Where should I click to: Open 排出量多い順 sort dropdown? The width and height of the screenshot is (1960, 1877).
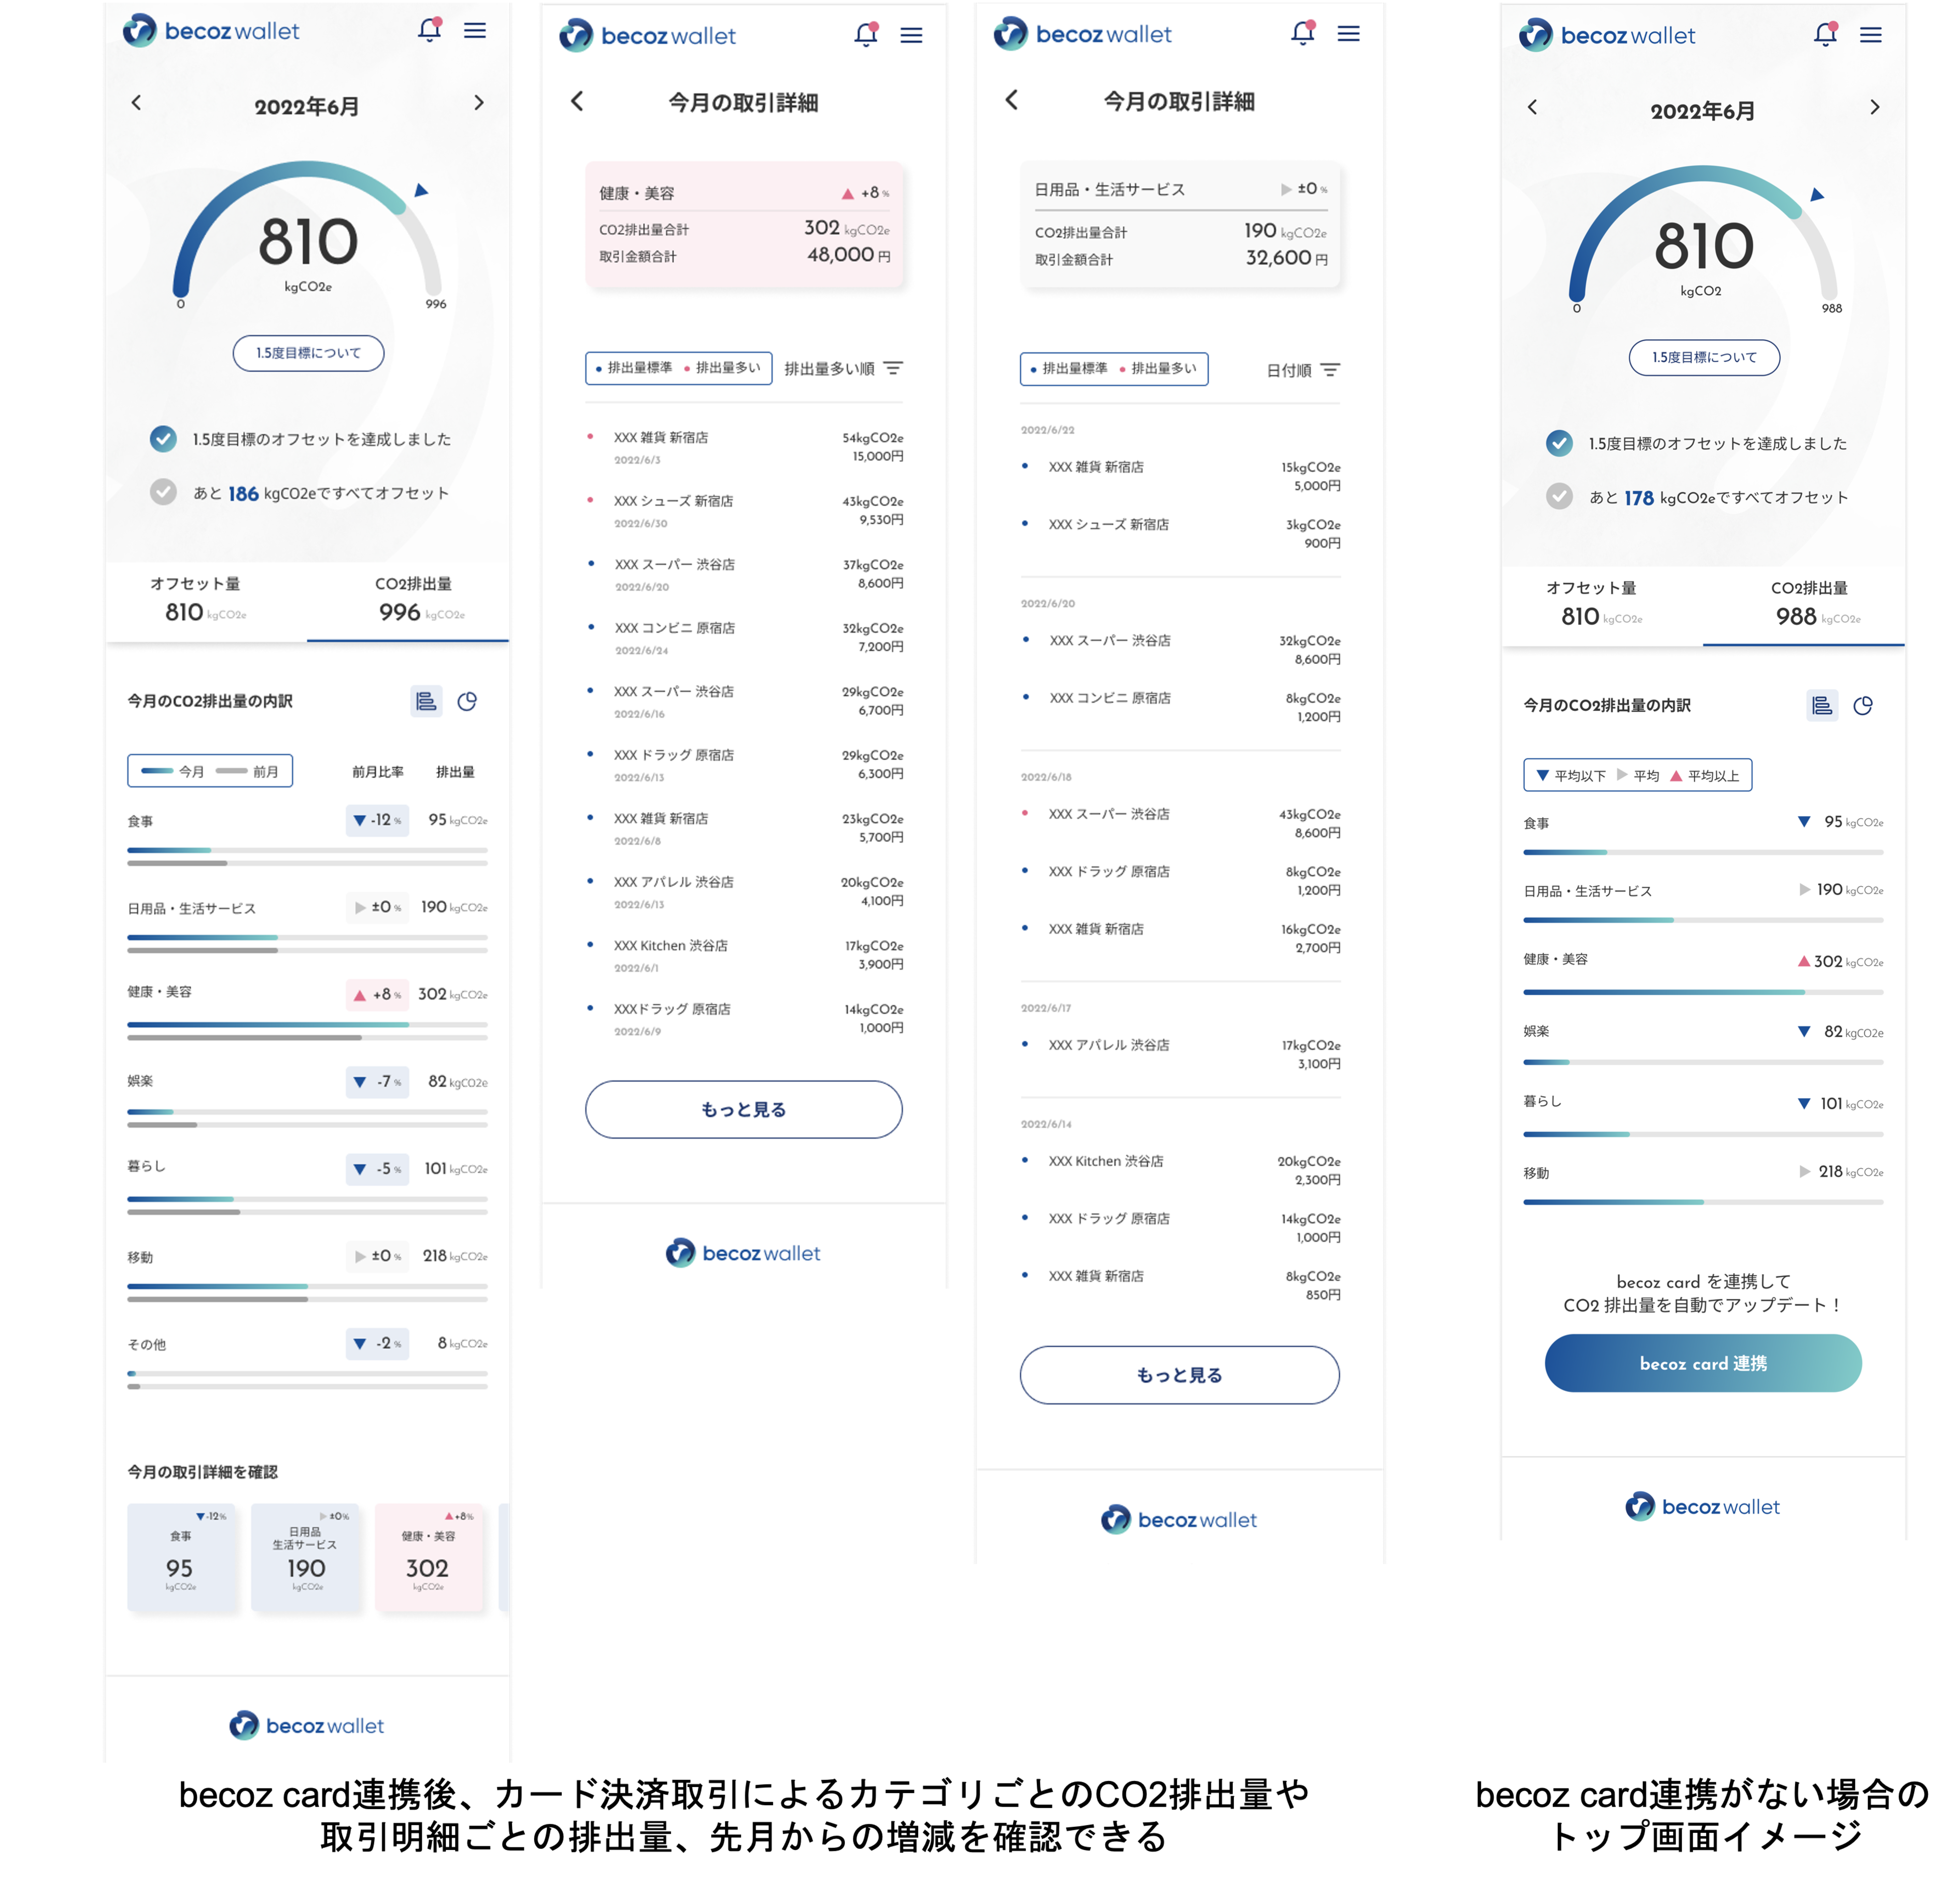pos(843,368)
